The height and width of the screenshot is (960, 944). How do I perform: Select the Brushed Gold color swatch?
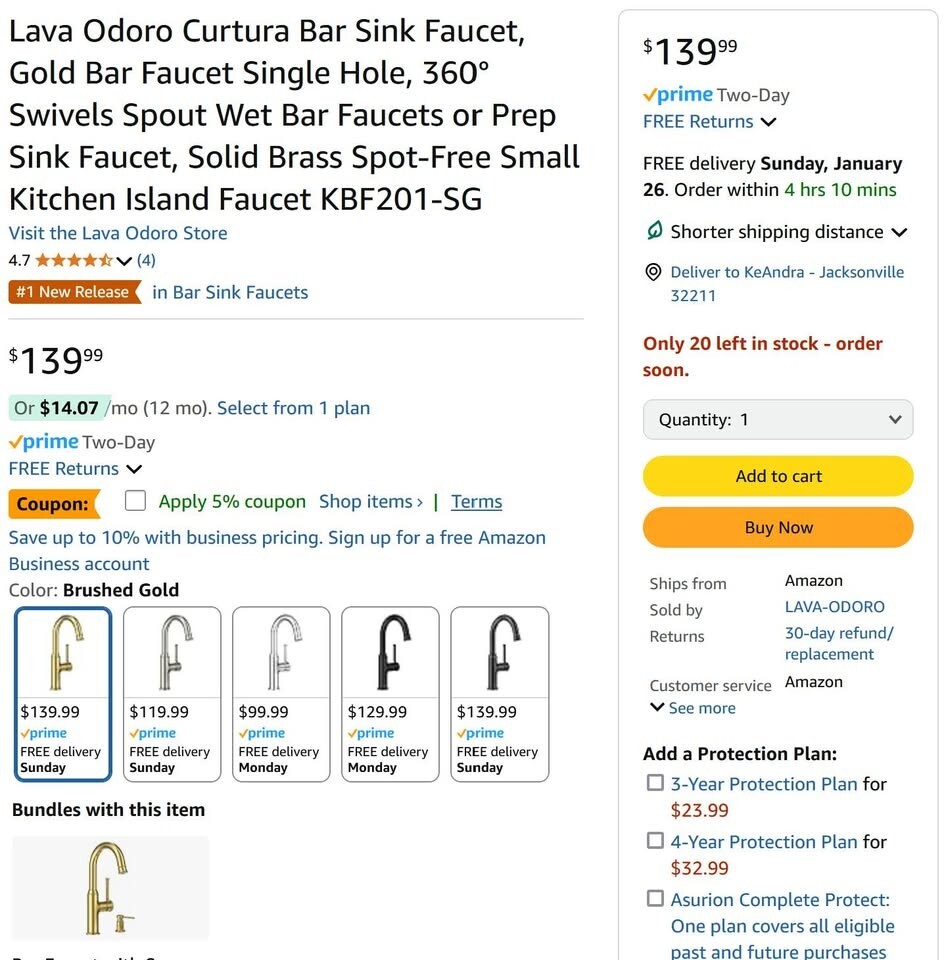64,693
